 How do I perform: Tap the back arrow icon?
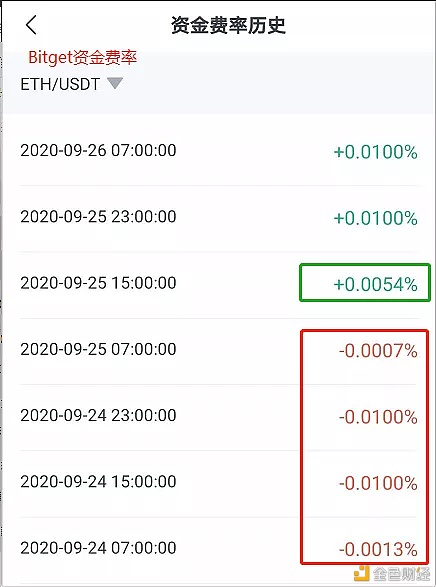click(x=31, y=25)
